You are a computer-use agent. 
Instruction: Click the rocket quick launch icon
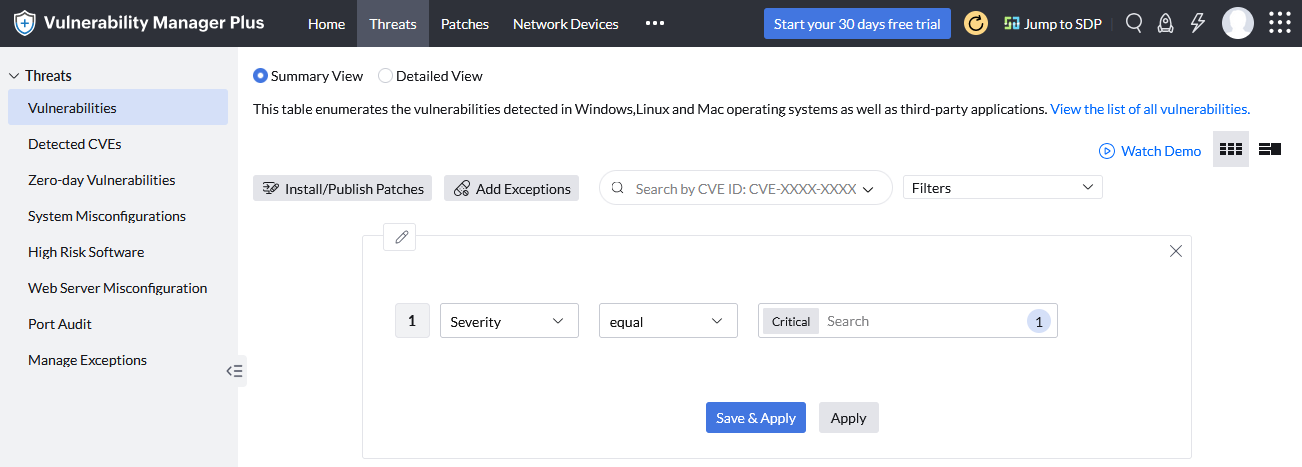coord(1166,23)
